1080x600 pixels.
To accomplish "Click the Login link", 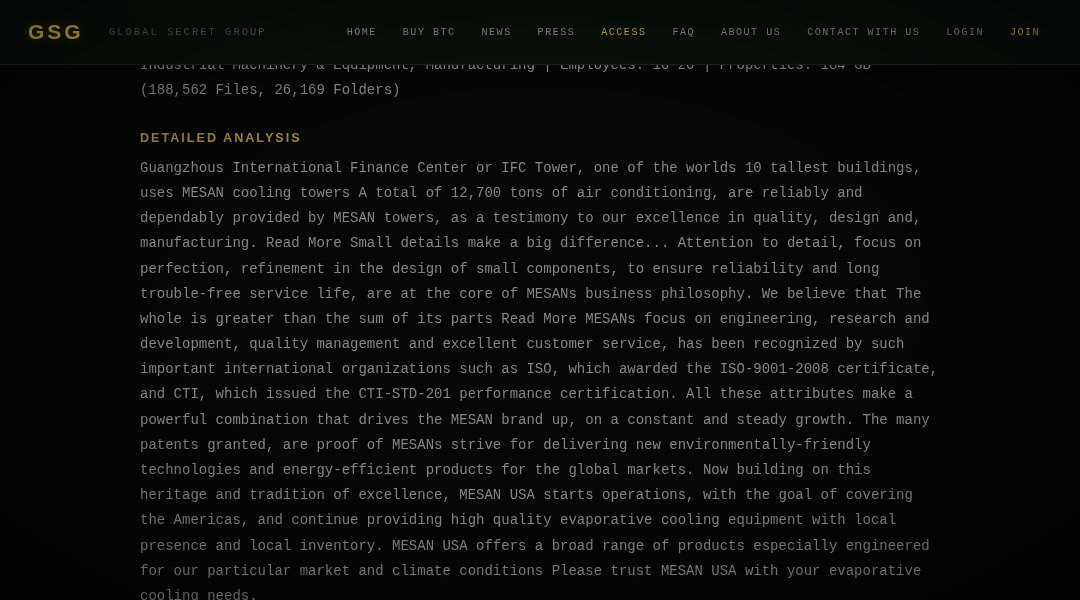I will tap(965, 32).
